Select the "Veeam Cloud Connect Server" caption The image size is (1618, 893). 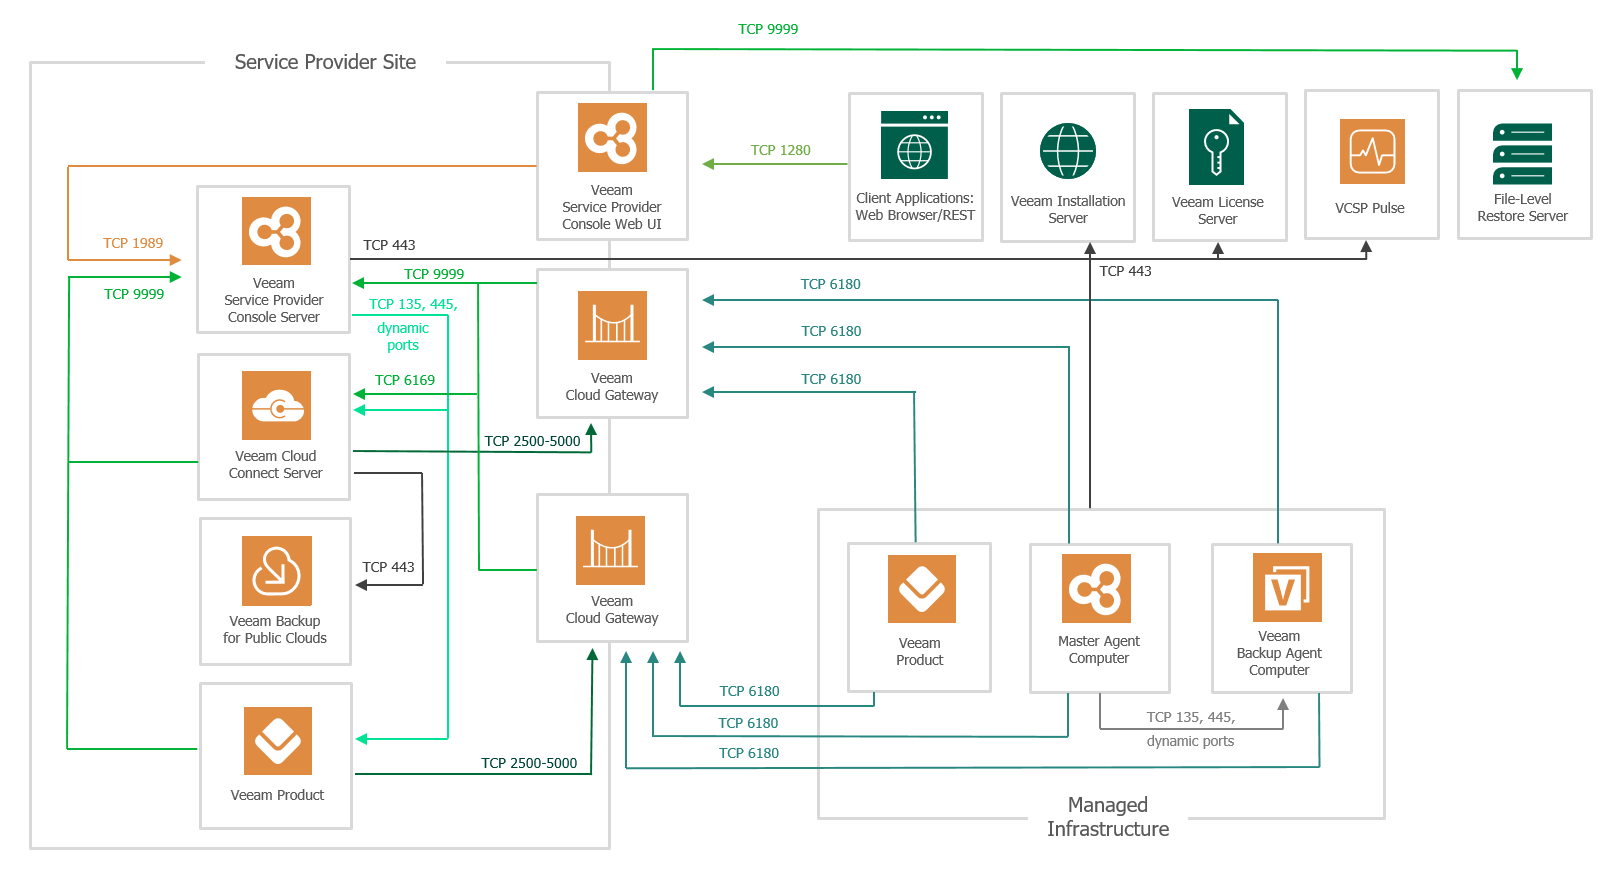(276, 464)
